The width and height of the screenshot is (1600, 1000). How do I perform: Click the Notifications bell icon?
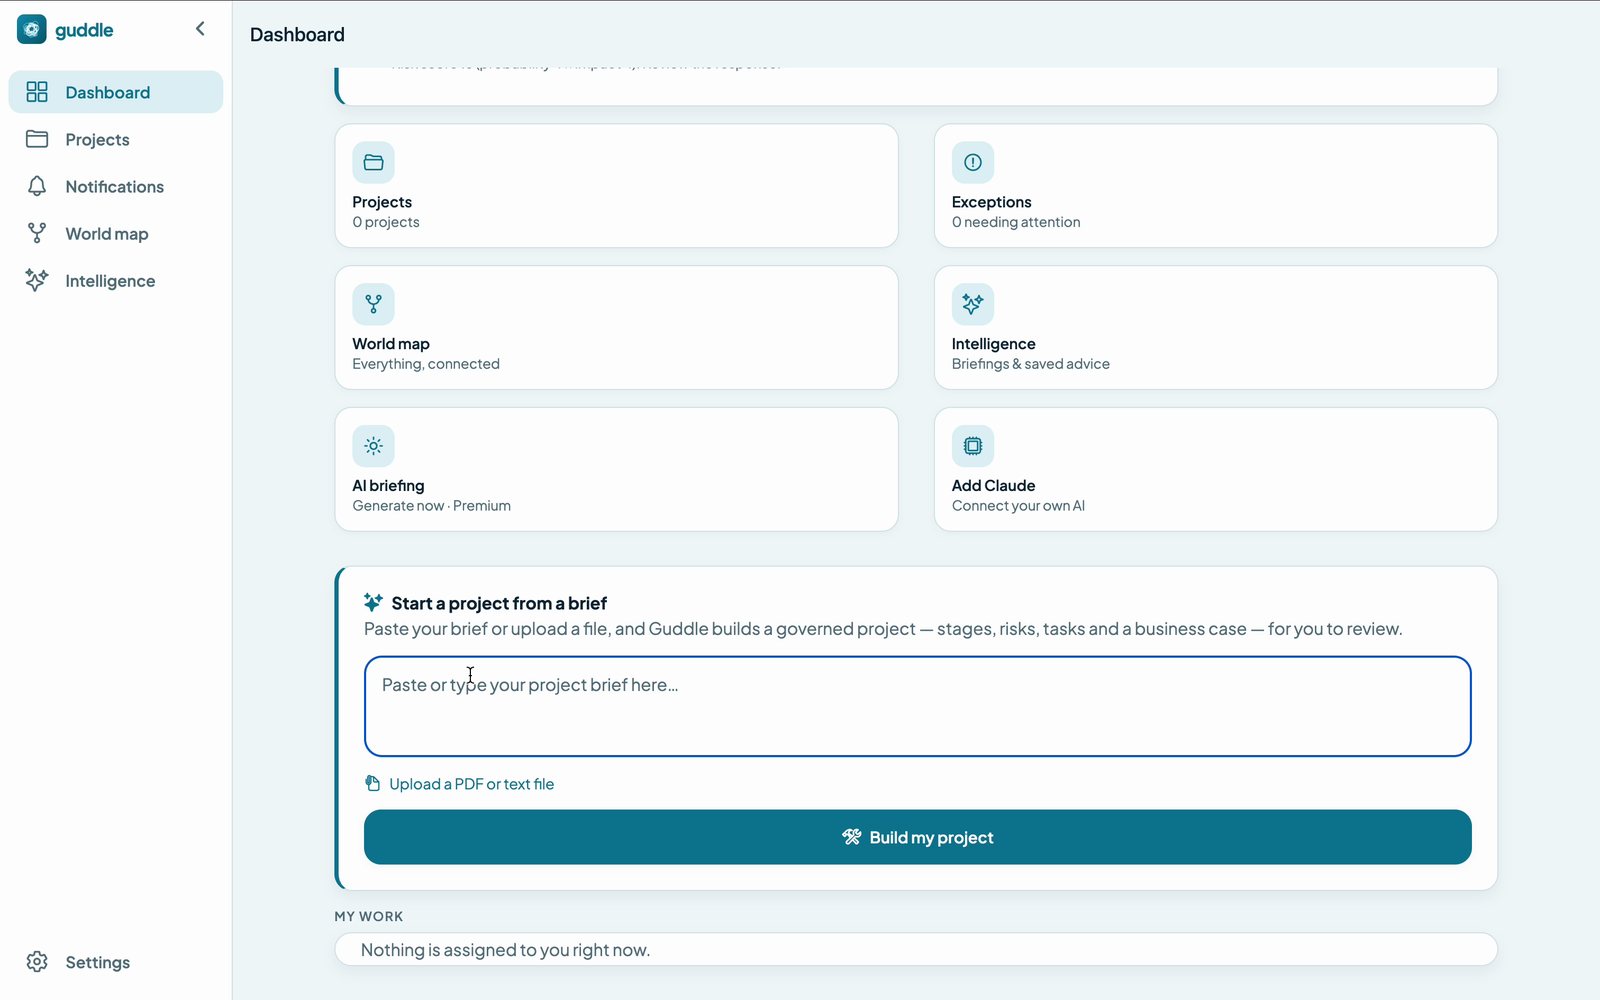tap(37, 186)
